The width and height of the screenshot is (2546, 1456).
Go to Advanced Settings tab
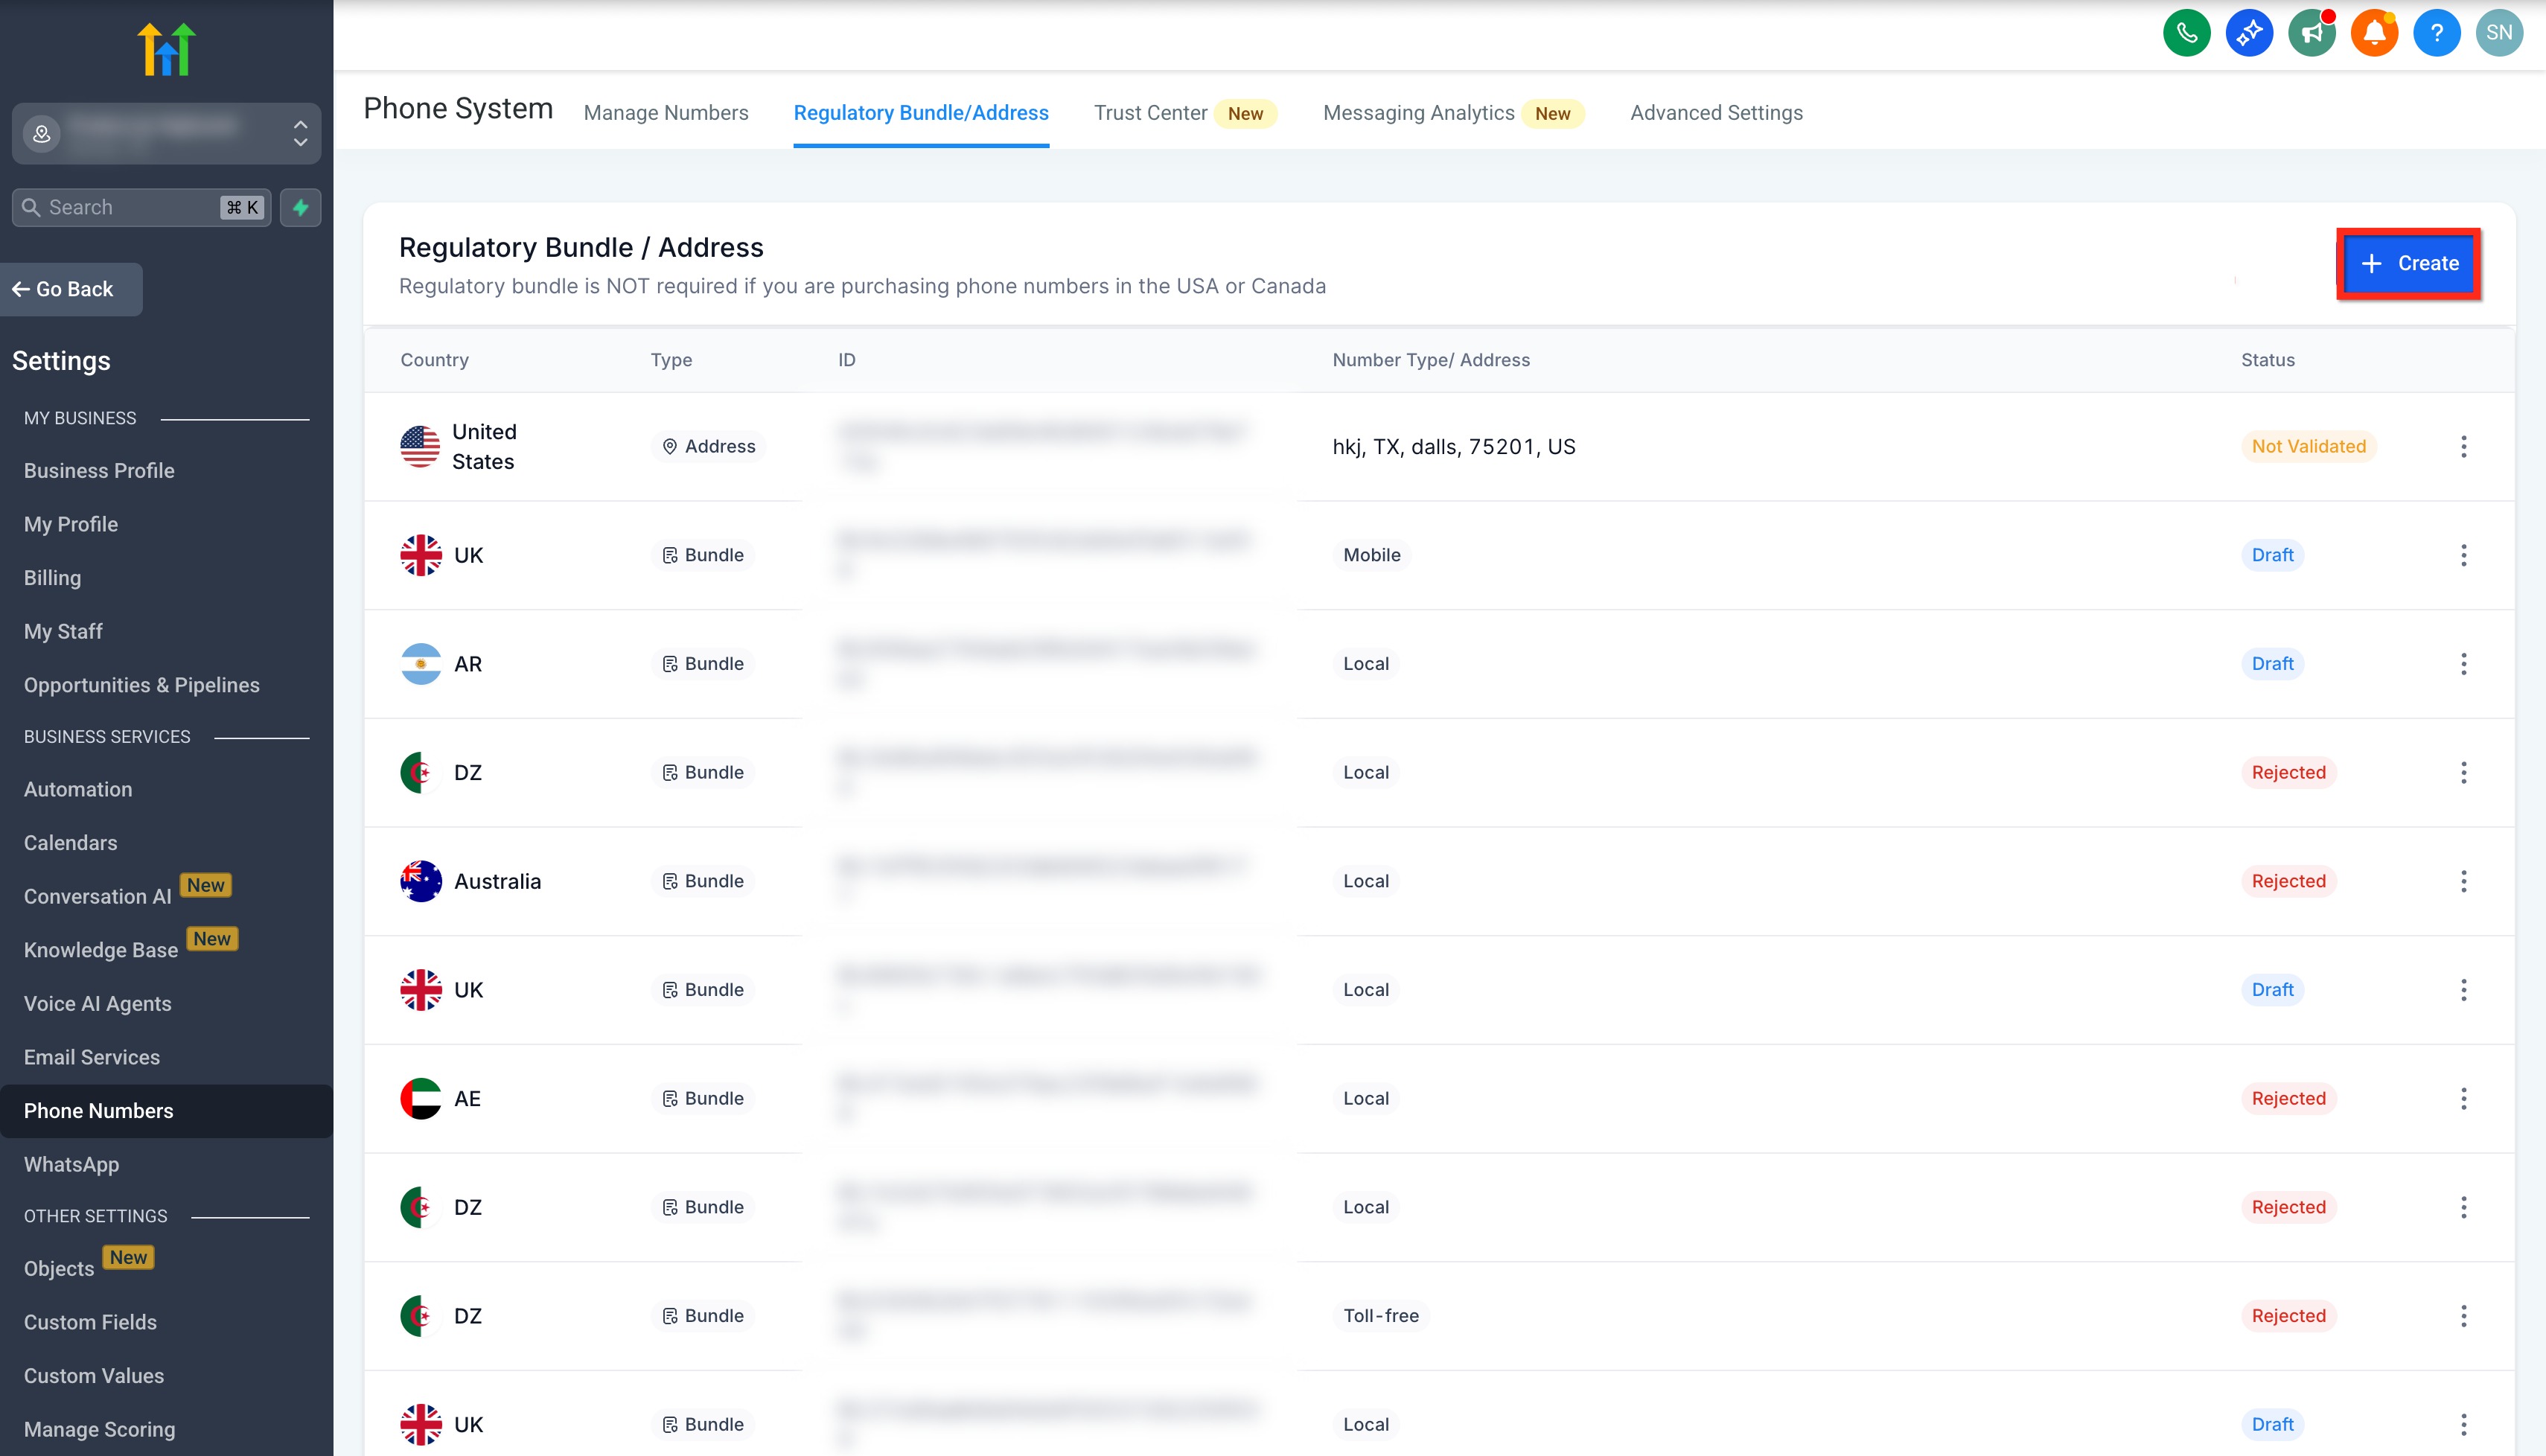[1716, 113]
